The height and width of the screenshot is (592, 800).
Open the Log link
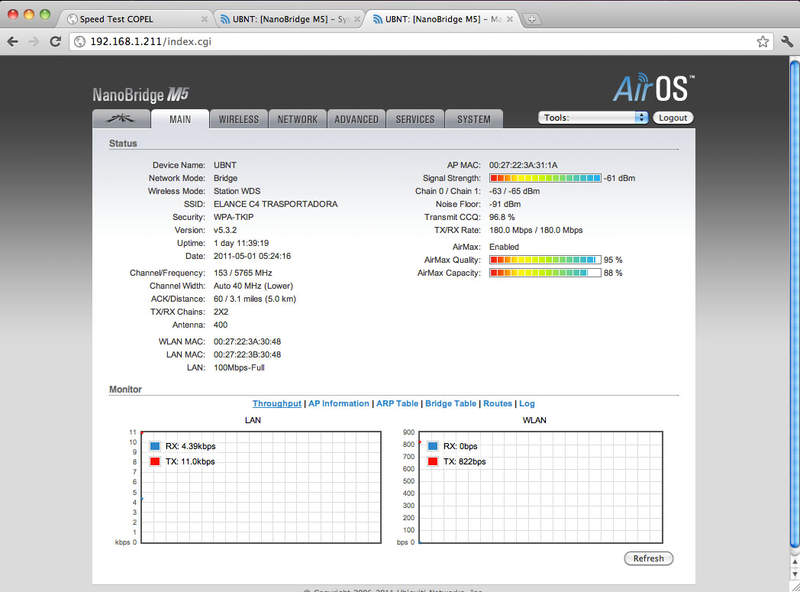pos(527,403)
